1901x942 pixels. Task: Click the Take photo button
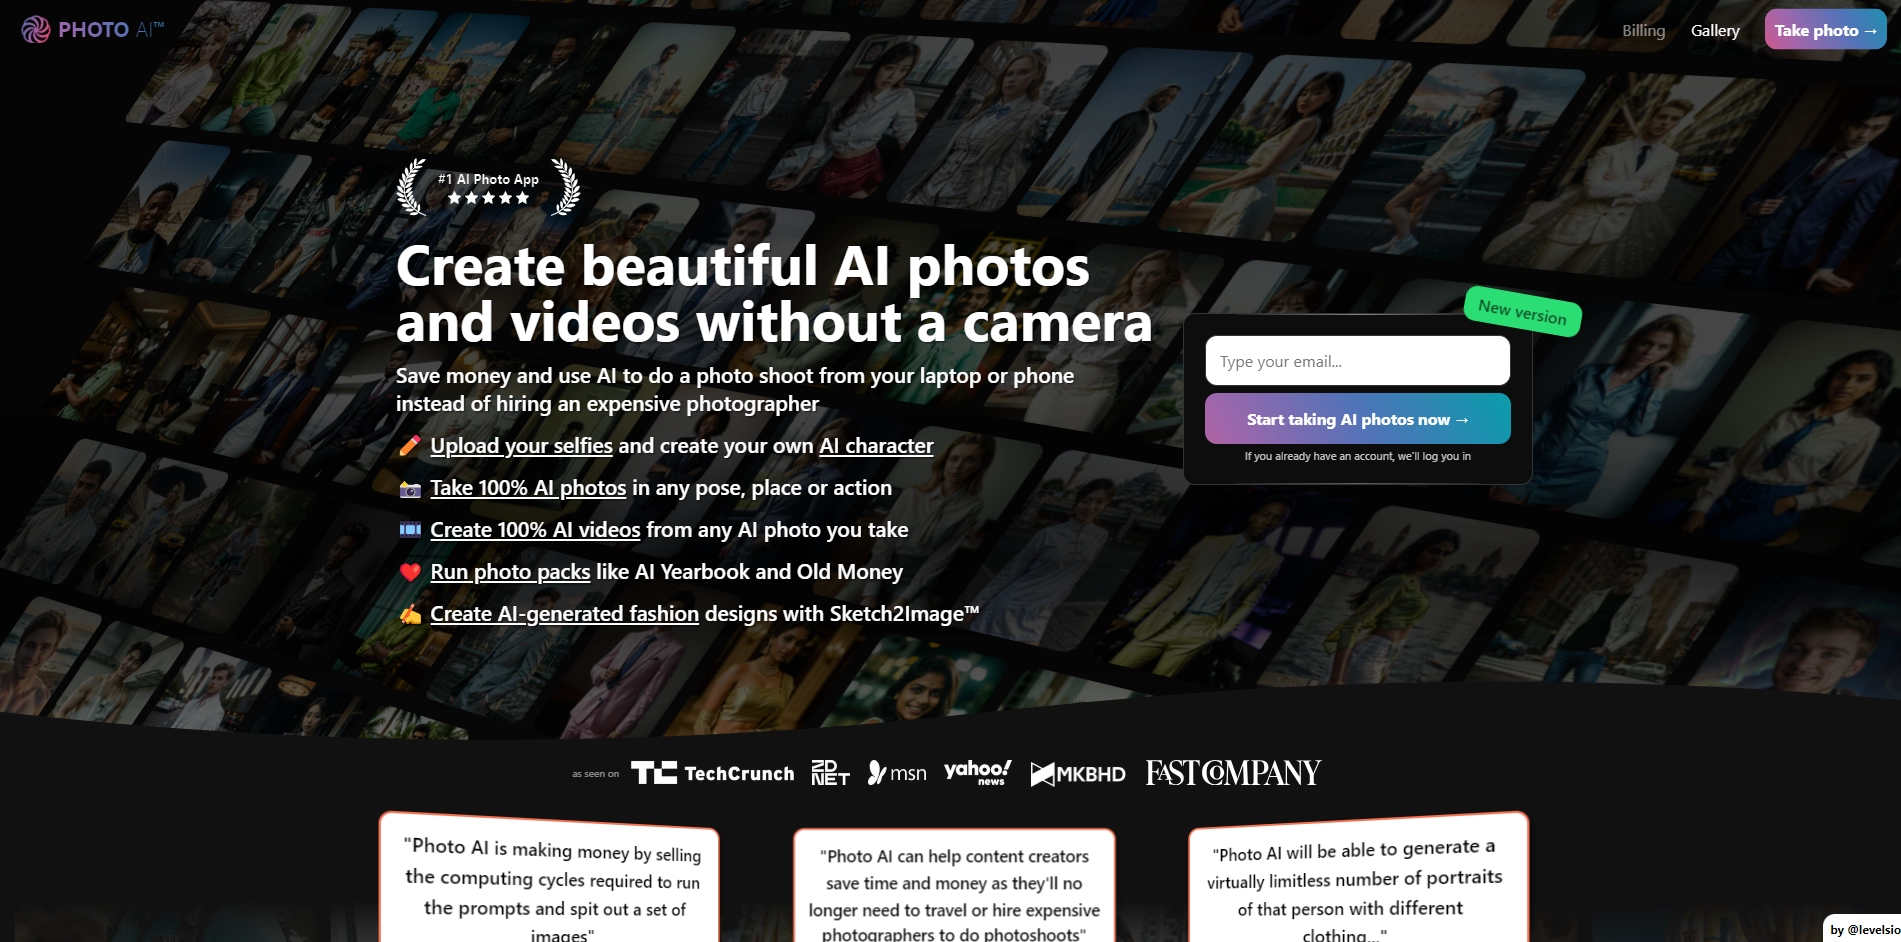coord(1825,30)
